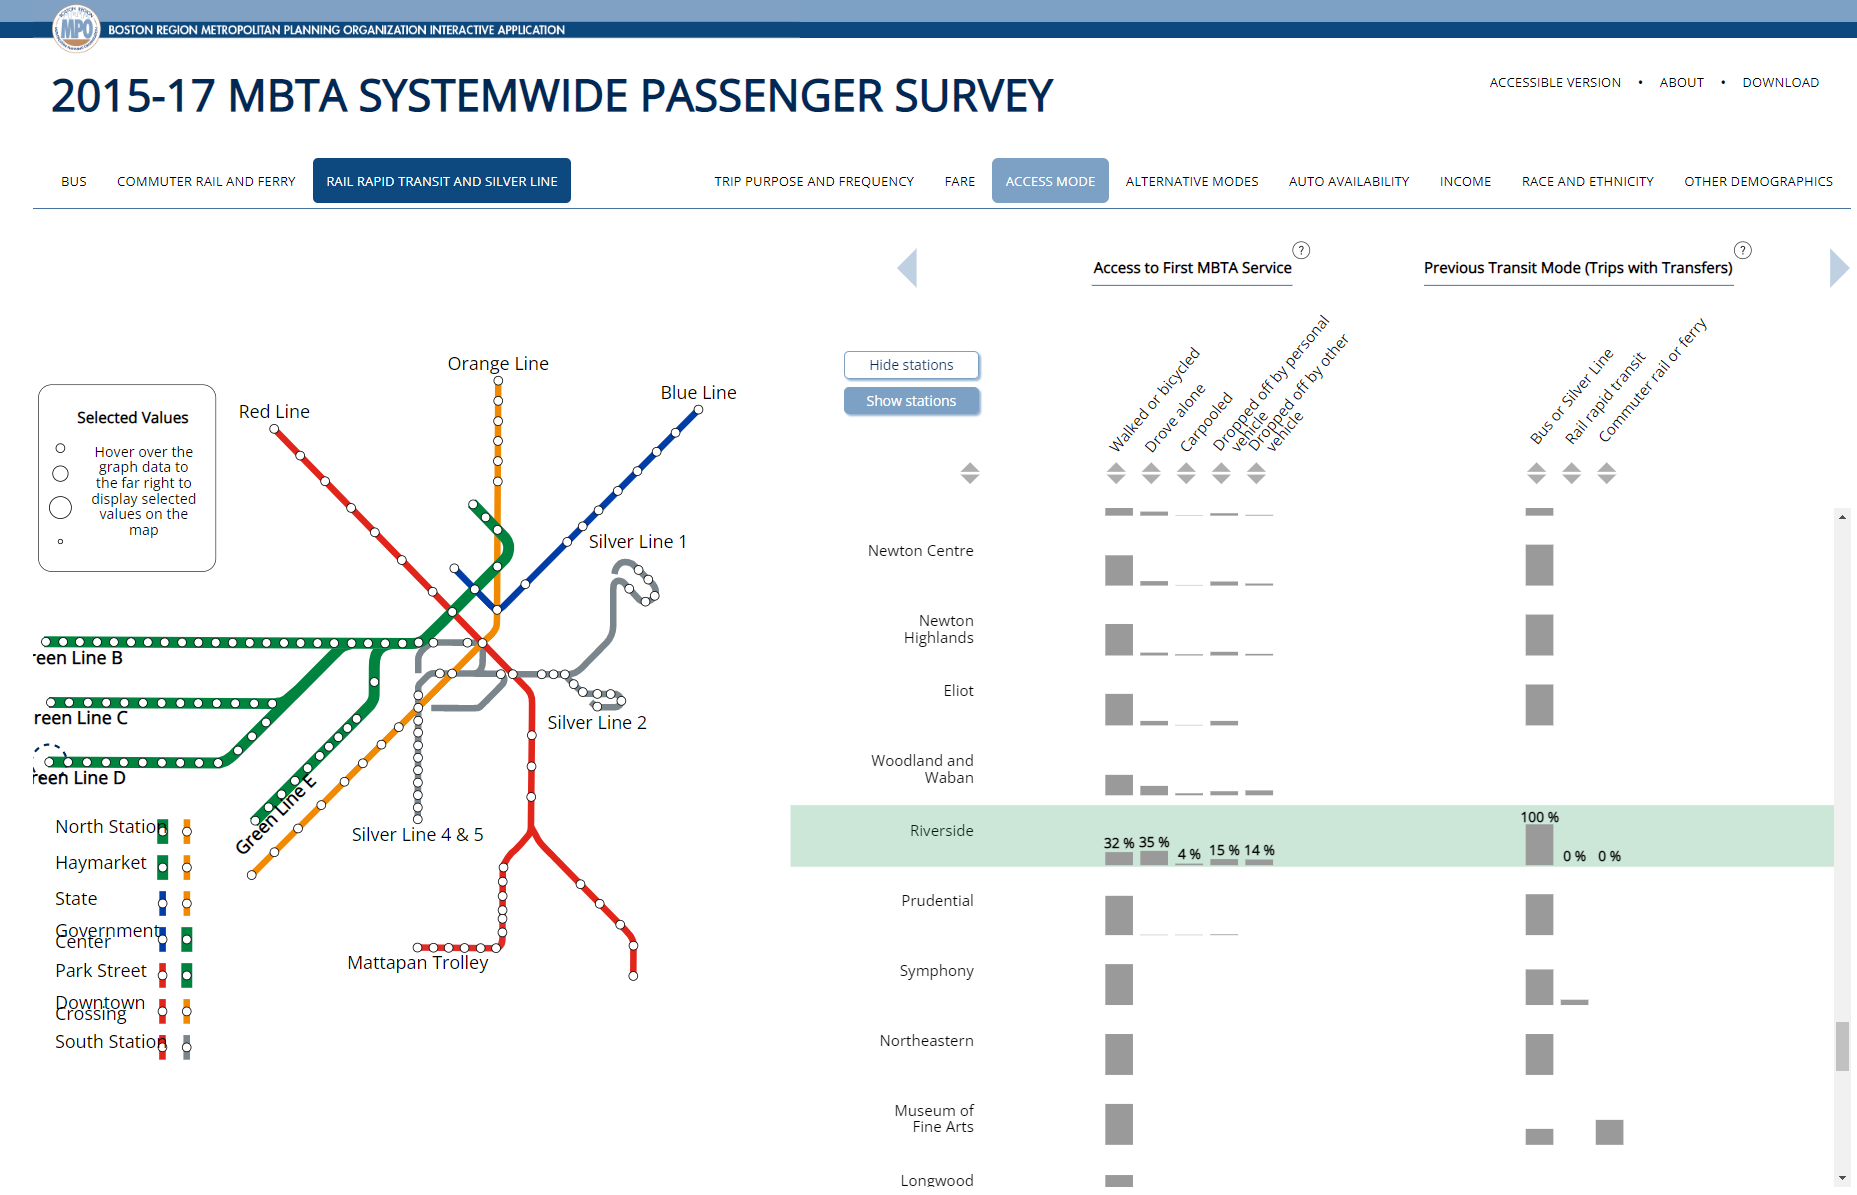This screenshot has height=1195, width=1857.
Task: Sort descending by Dropped off by other vehicle
Action: (1257, 480)
